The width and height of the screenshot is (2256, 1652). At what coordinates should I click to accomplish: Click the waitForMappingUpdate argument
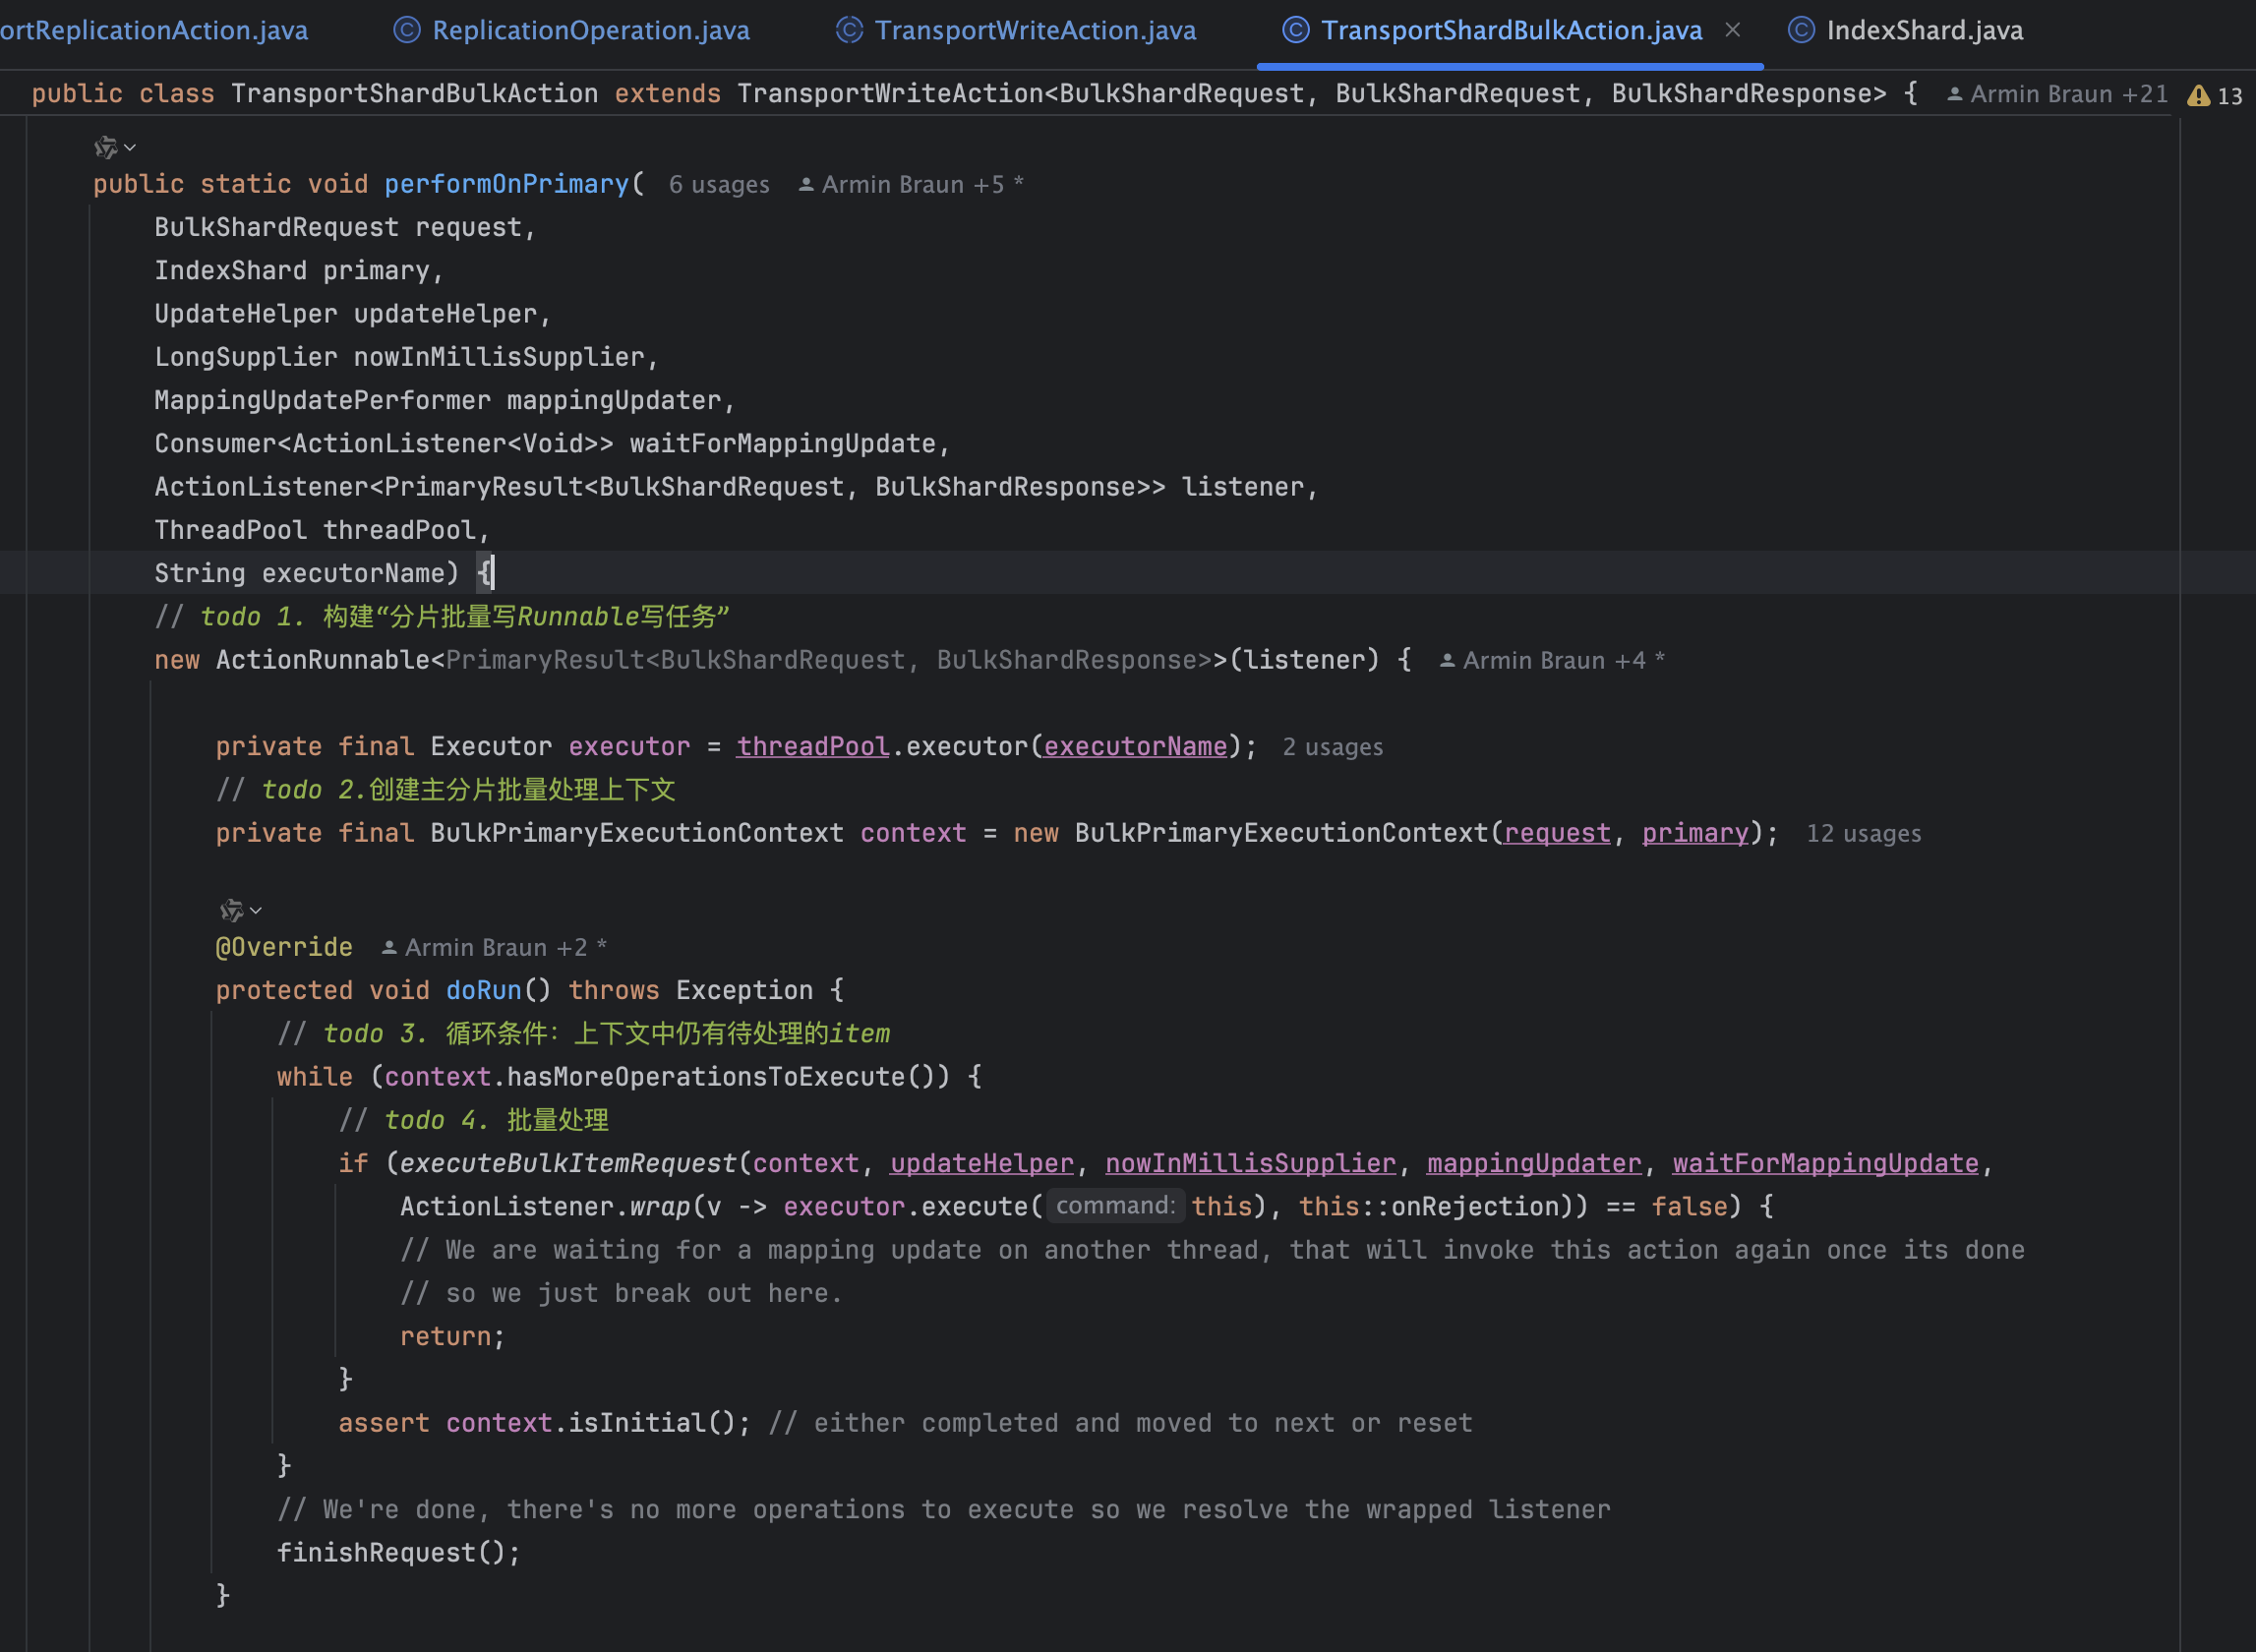[1826, 1164]
